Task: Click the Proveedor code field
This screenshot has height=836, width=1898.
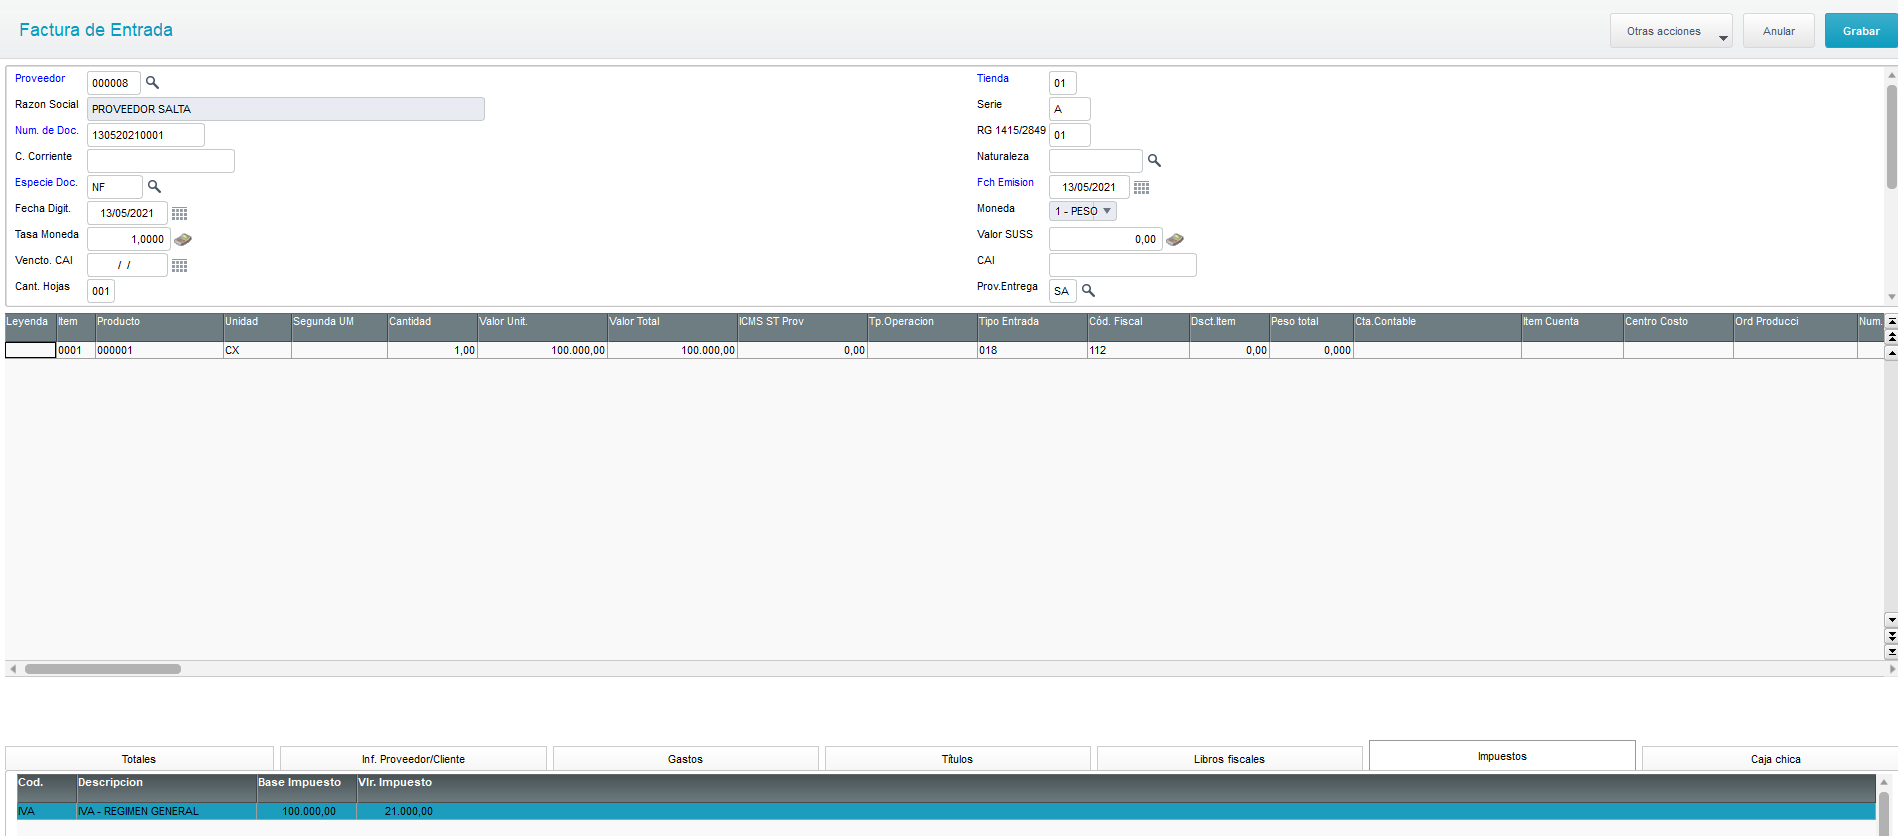Action: [x=114, y=83]
